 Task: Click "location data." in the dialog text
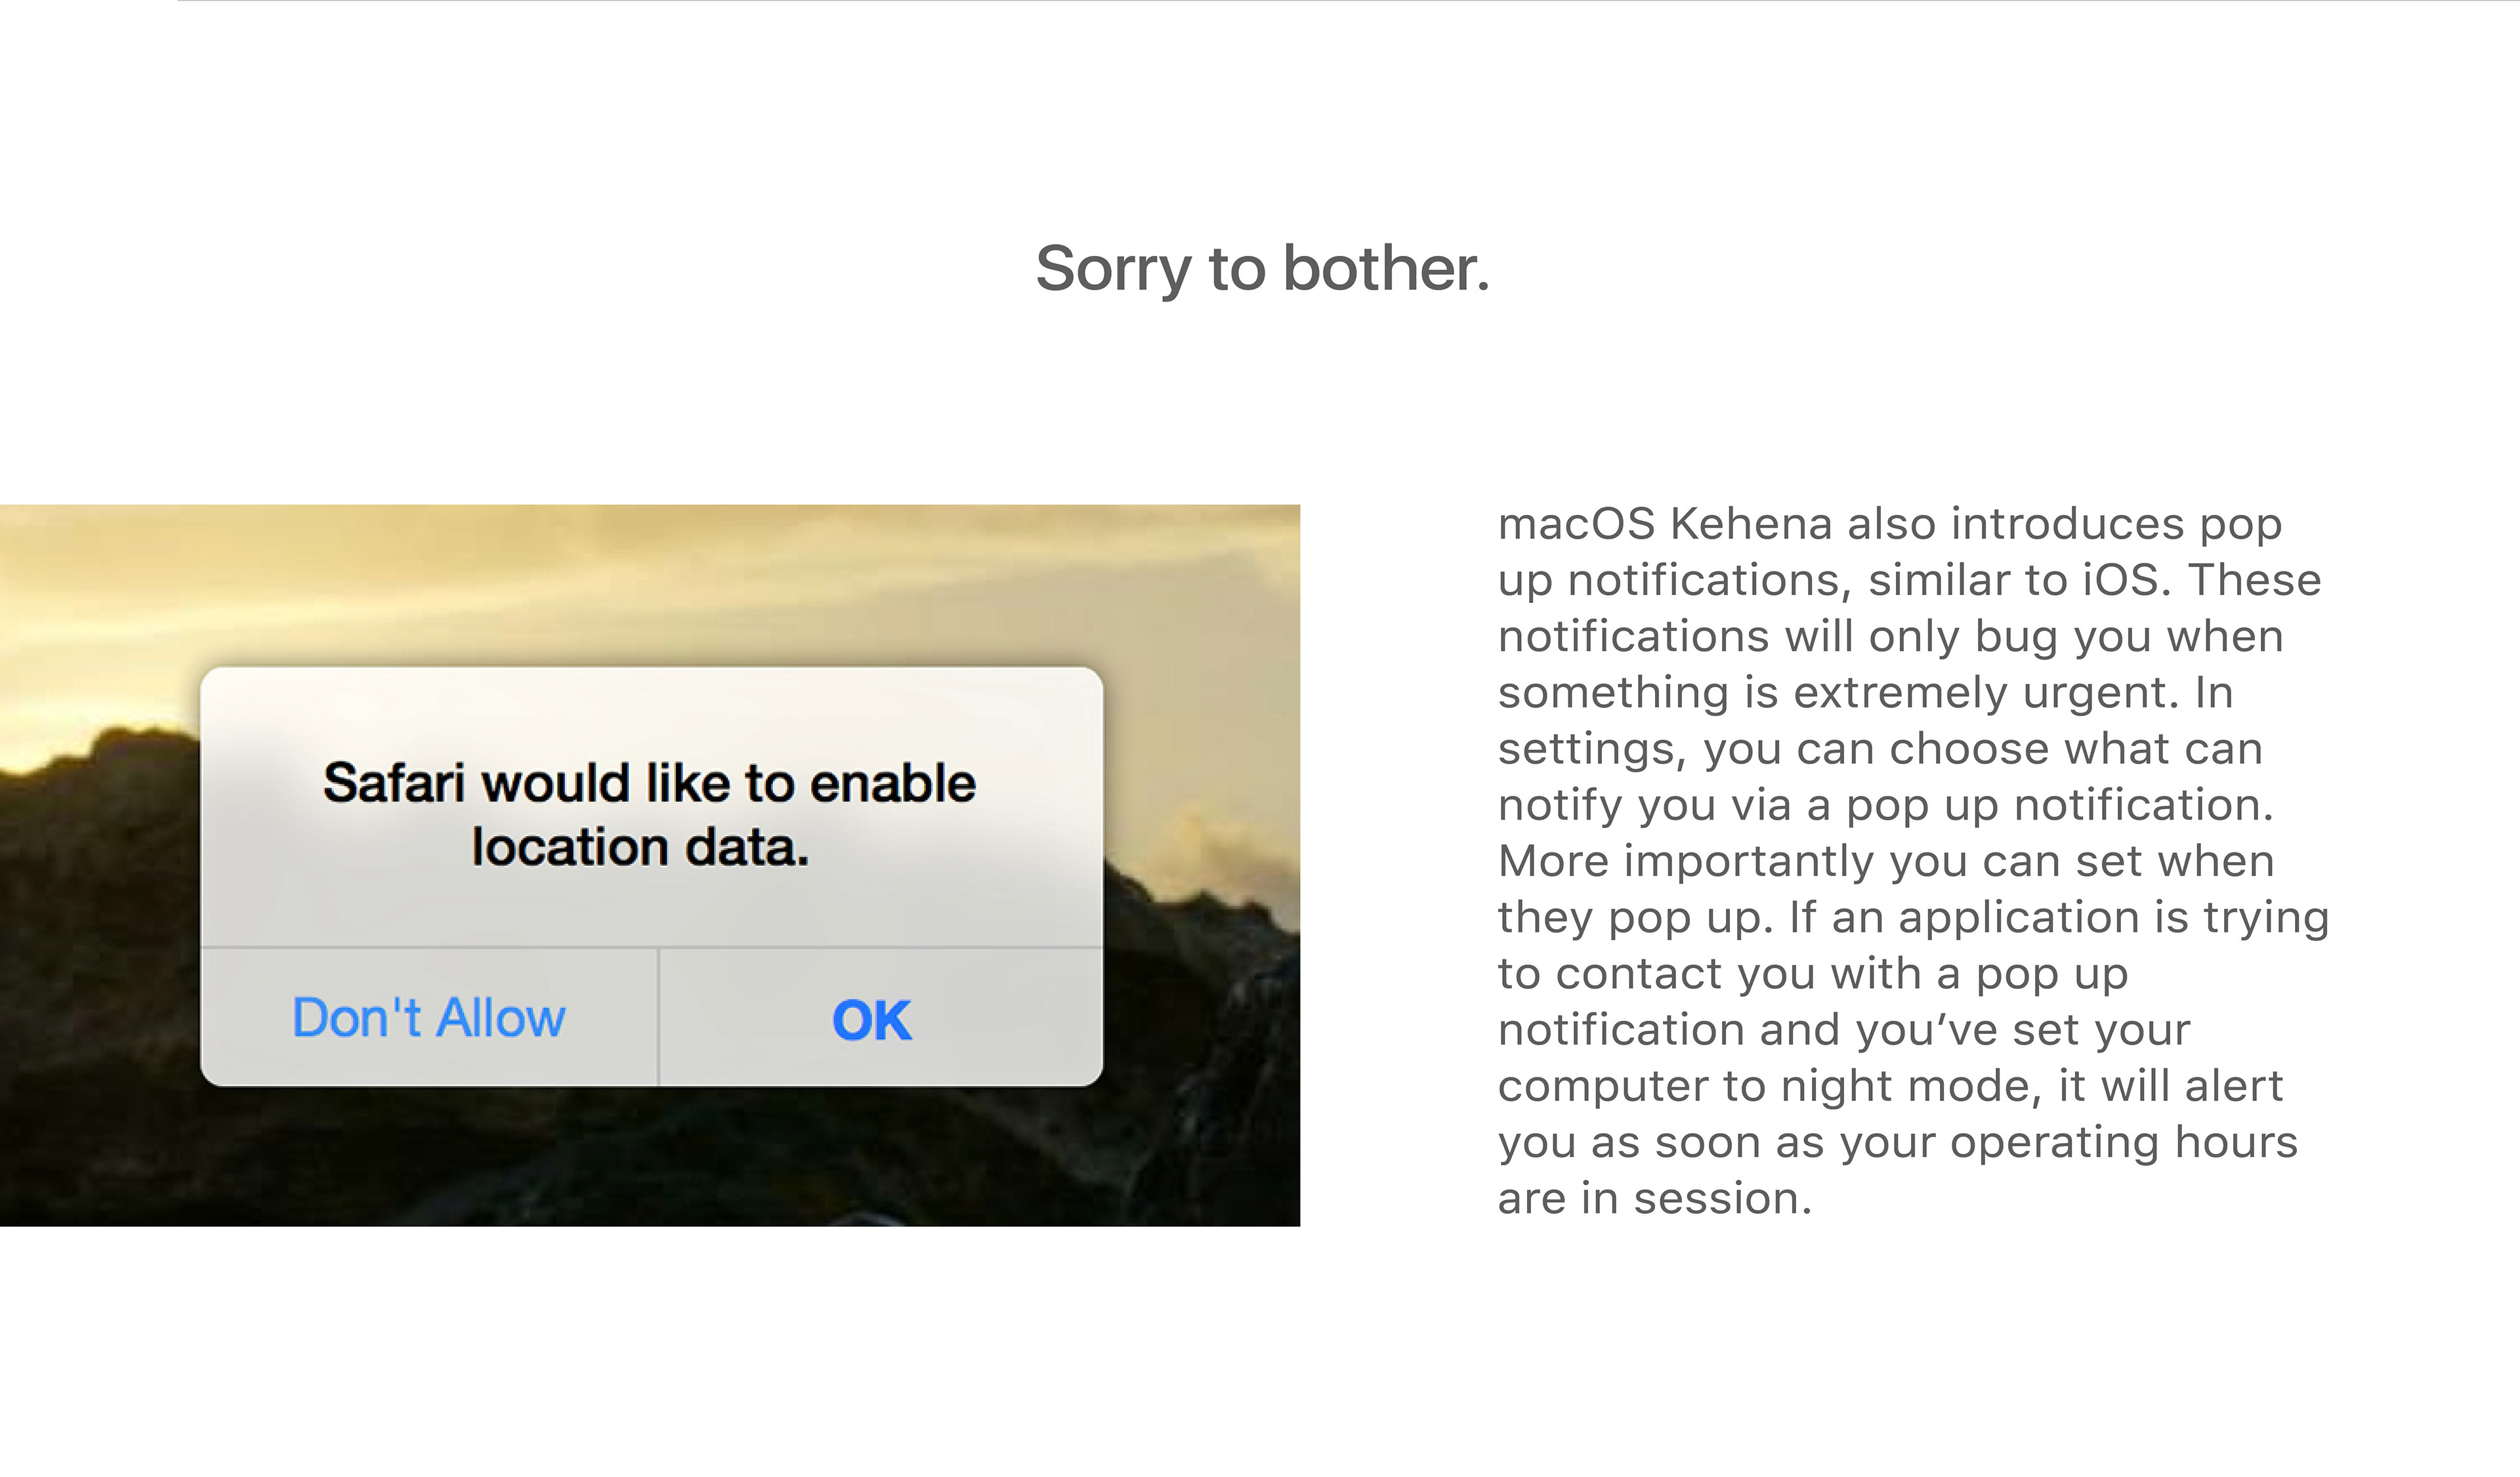click(x=640, y=847)
